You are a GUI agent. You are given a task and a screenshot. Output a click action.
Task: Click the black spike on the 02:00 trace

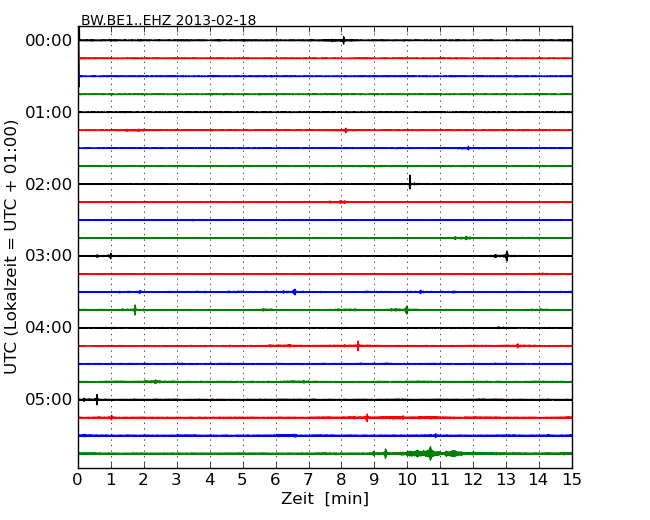pyautogui.click(x=410, y=182)
